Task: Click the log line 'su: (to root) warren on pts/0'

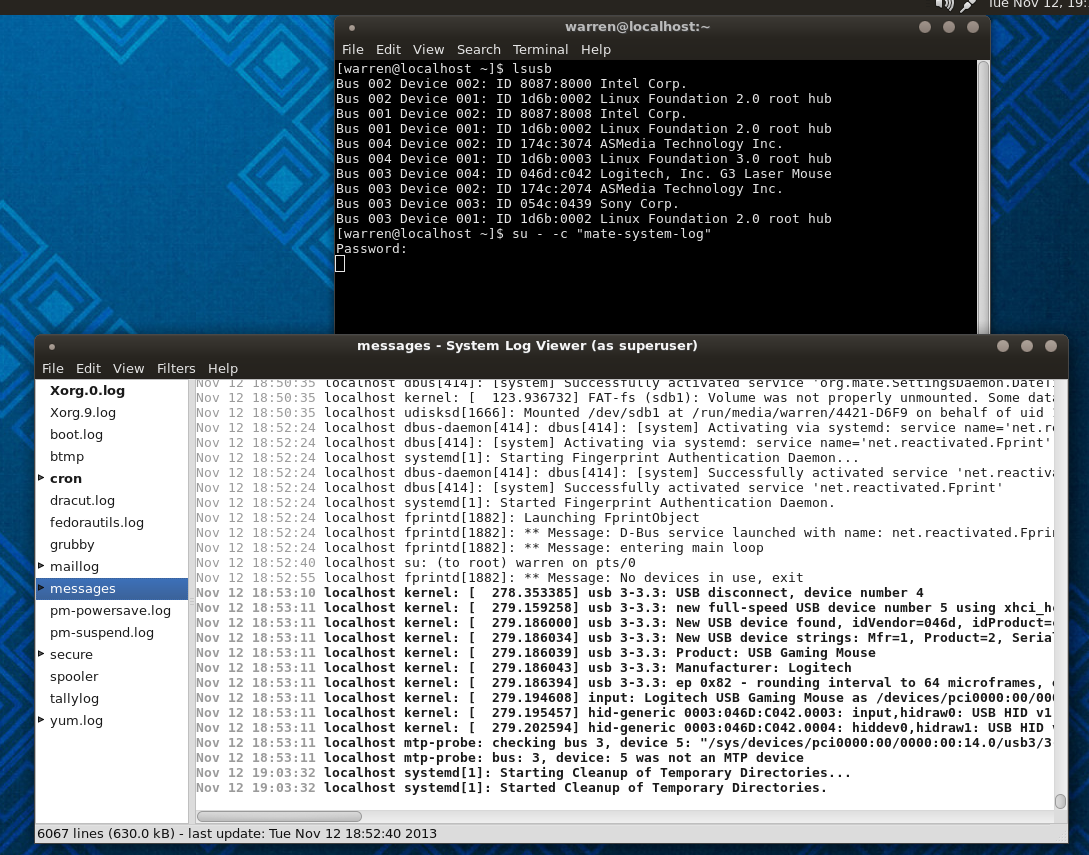Action: pyautogui.click(x=415, y=563)
